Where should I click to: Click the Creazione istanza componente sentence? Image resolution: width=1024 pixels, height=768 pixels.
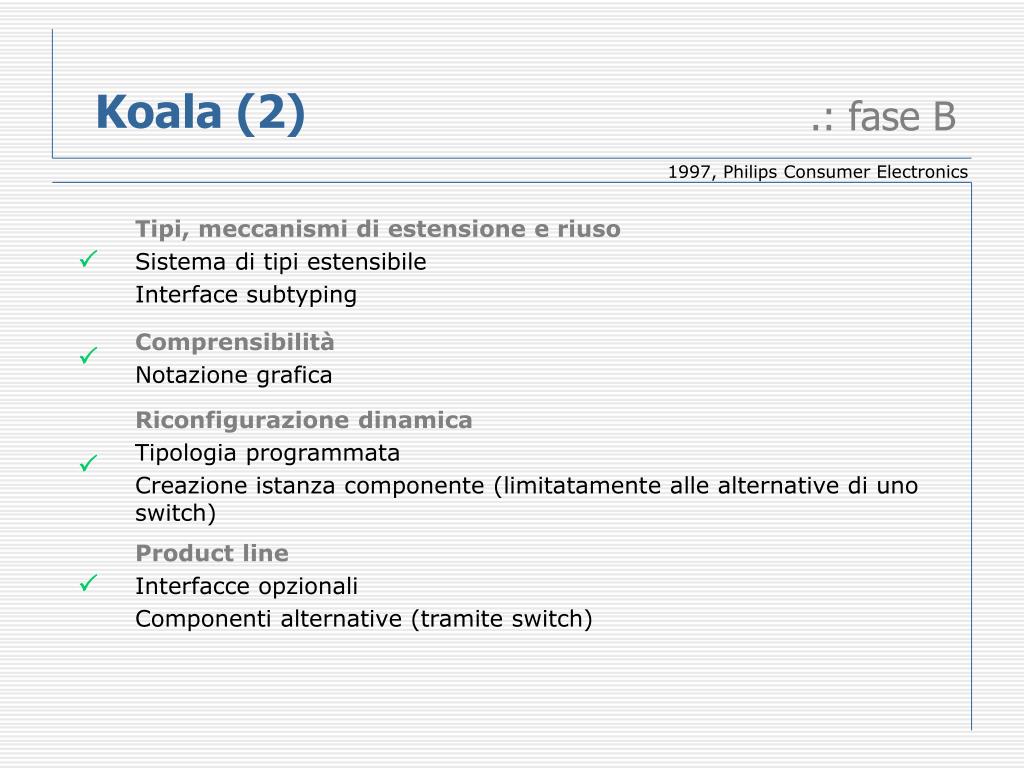[x=526, y=499]
